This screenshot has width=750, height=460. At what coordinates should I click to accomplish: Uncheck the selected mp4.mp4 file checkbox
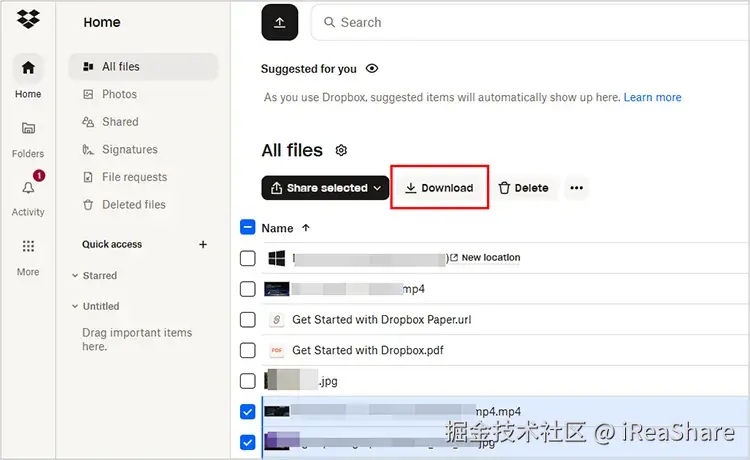click(247, 411)
